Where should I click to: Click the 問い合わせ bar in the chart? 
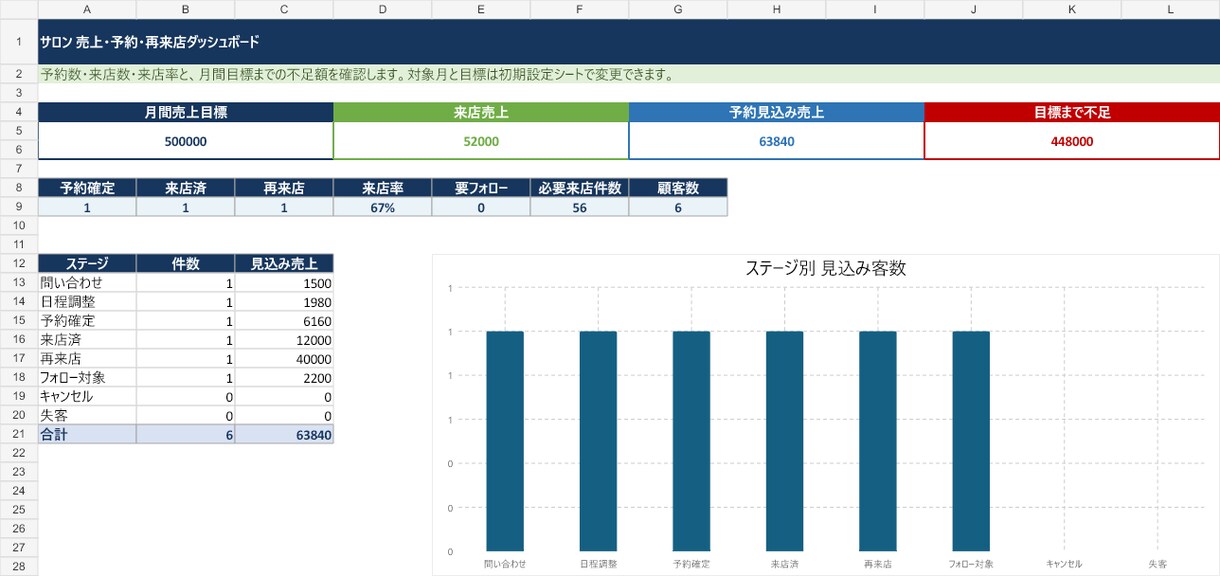pyautogui.click(x=505, y=441)
